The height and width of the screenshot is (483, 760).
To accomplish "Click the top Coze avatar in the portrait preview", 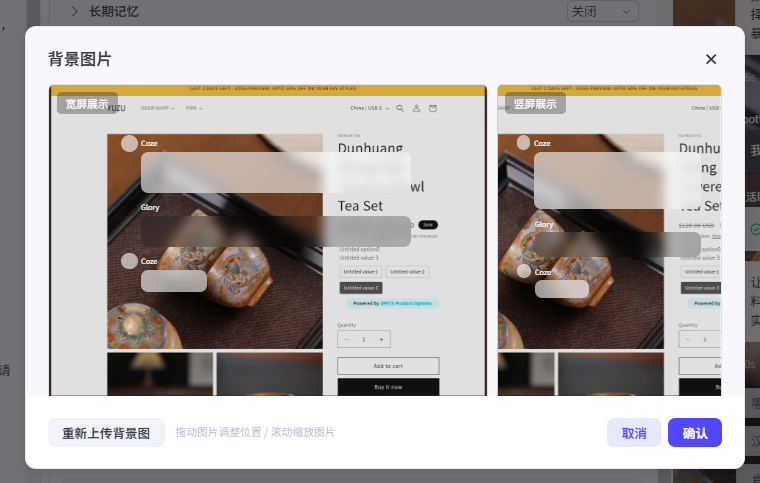I will tap(525, 143).
